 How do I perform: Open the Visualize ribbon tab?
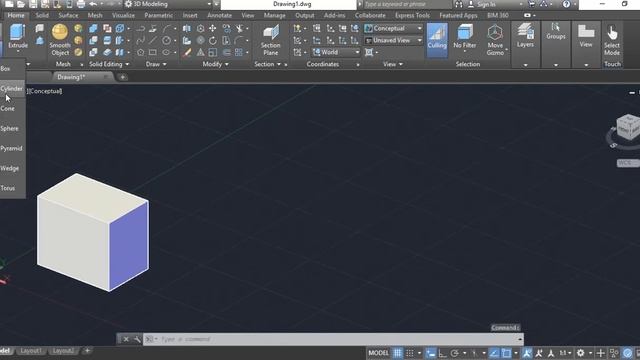click(x=123, y=15)
